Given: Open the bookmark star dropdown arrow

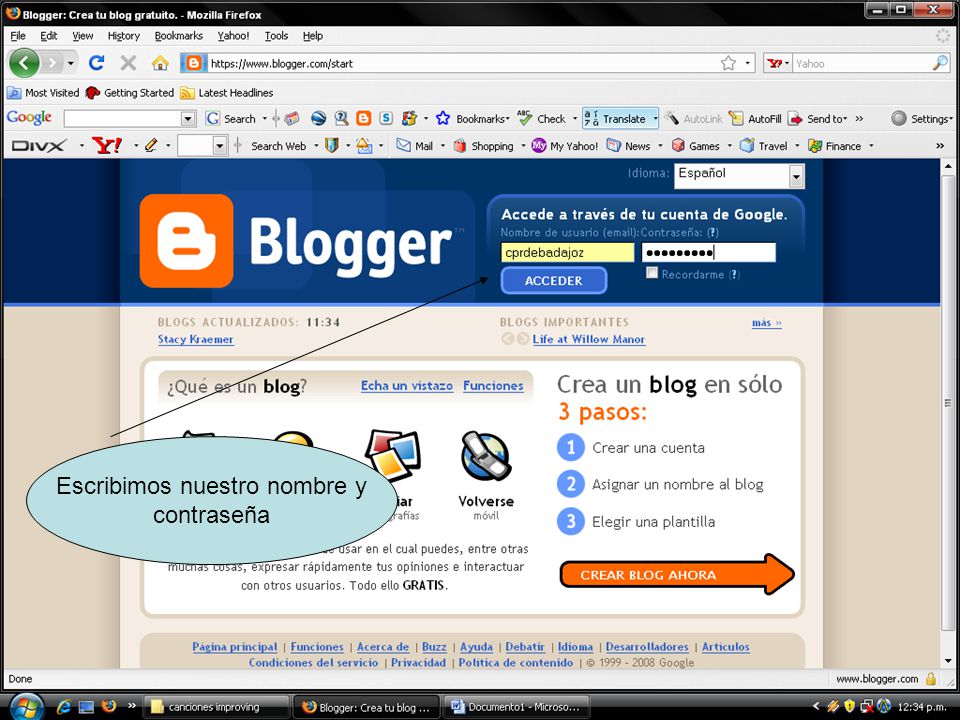Looking at the screenshot, I should pyautogui.click(x=747, y=63).
